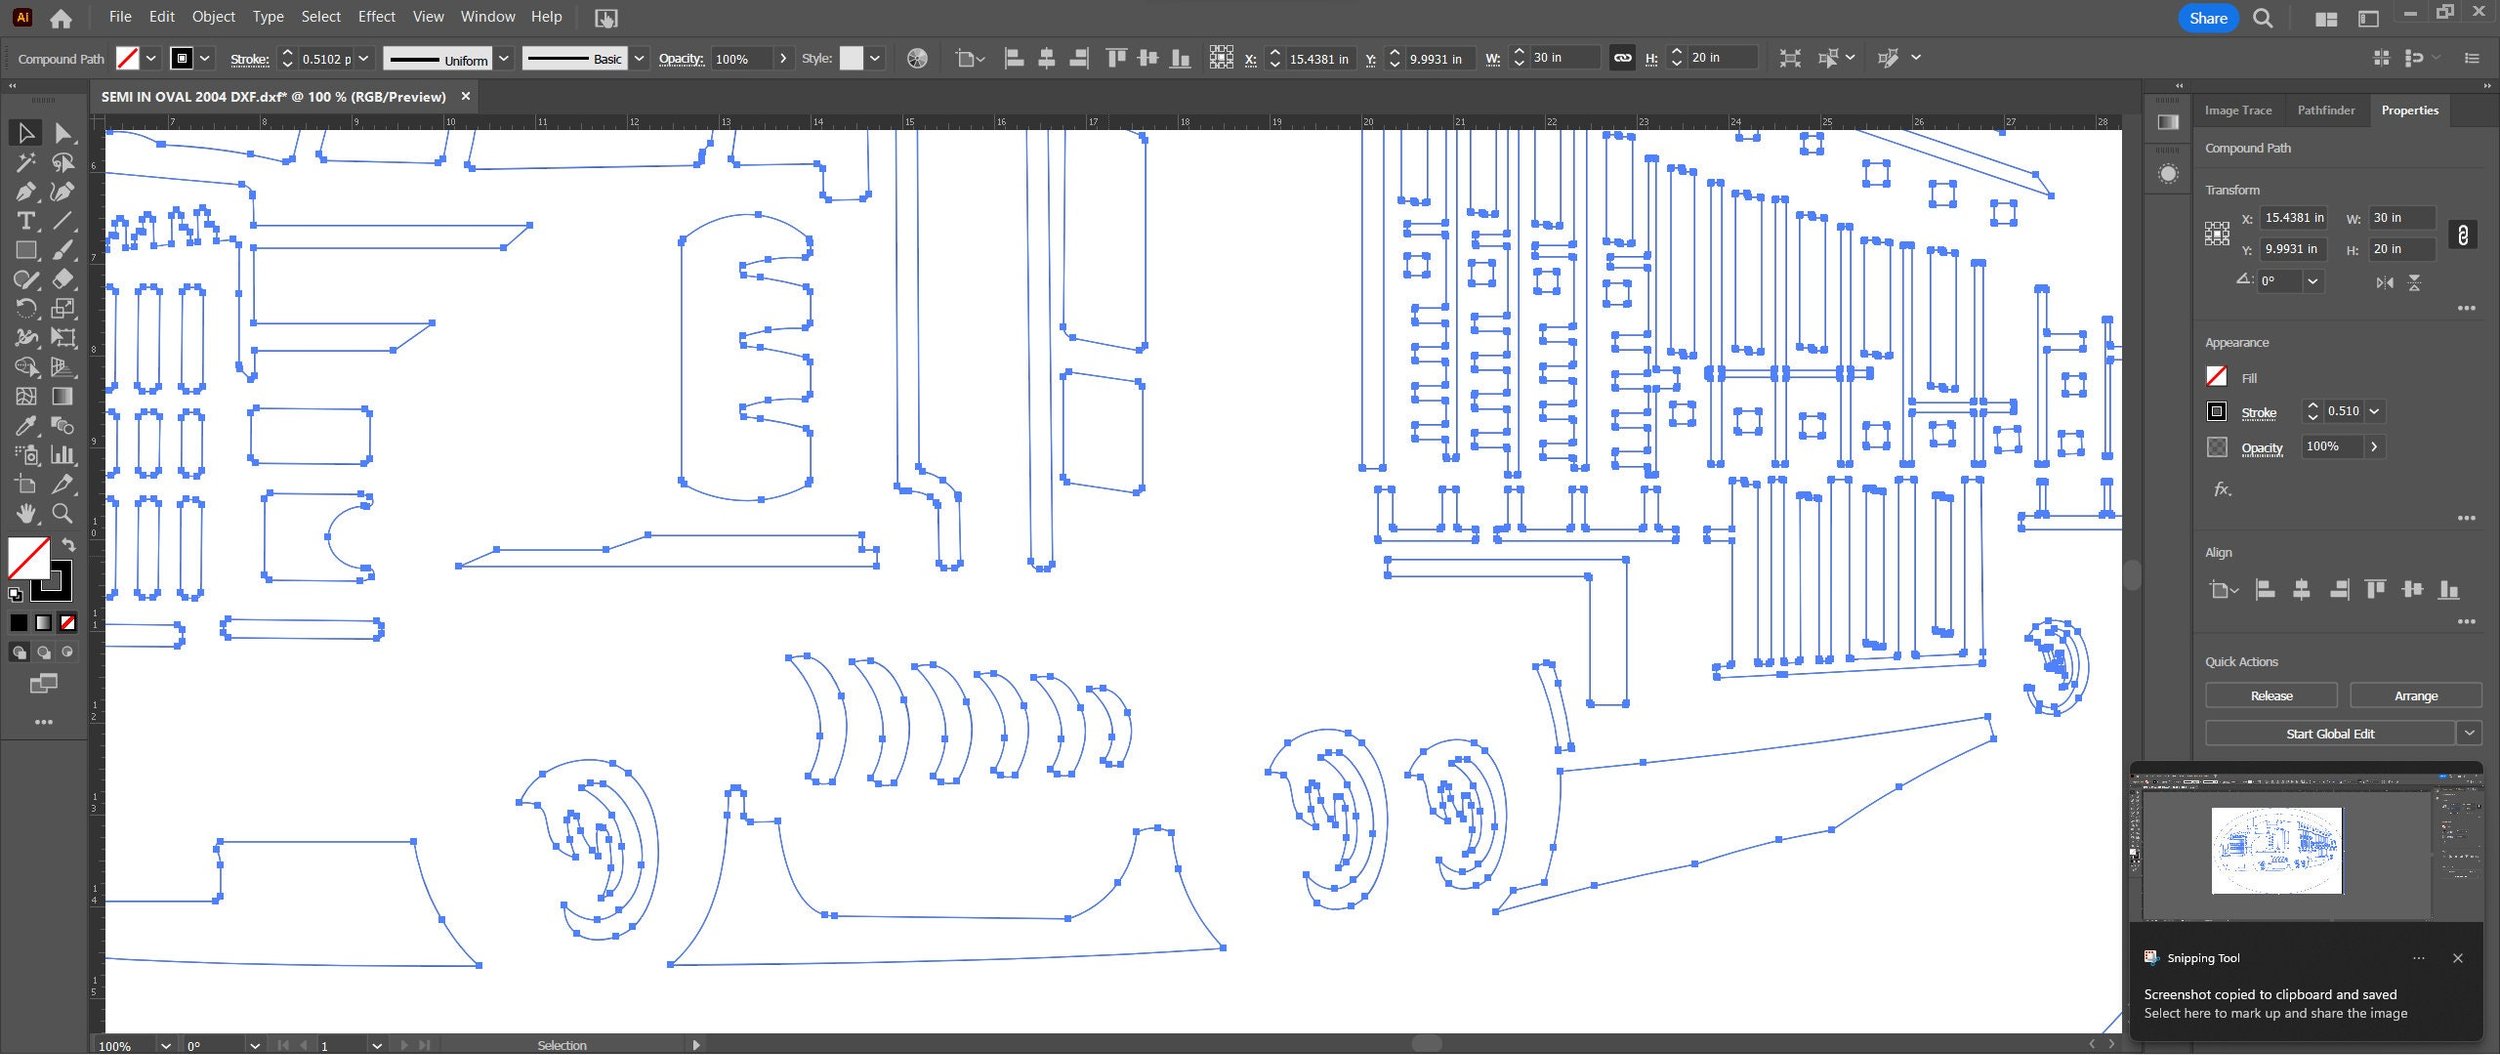This screenshot has height=1055, width=2500.
Task: Click the toolbar Fill box
Action: pos(29,559)
